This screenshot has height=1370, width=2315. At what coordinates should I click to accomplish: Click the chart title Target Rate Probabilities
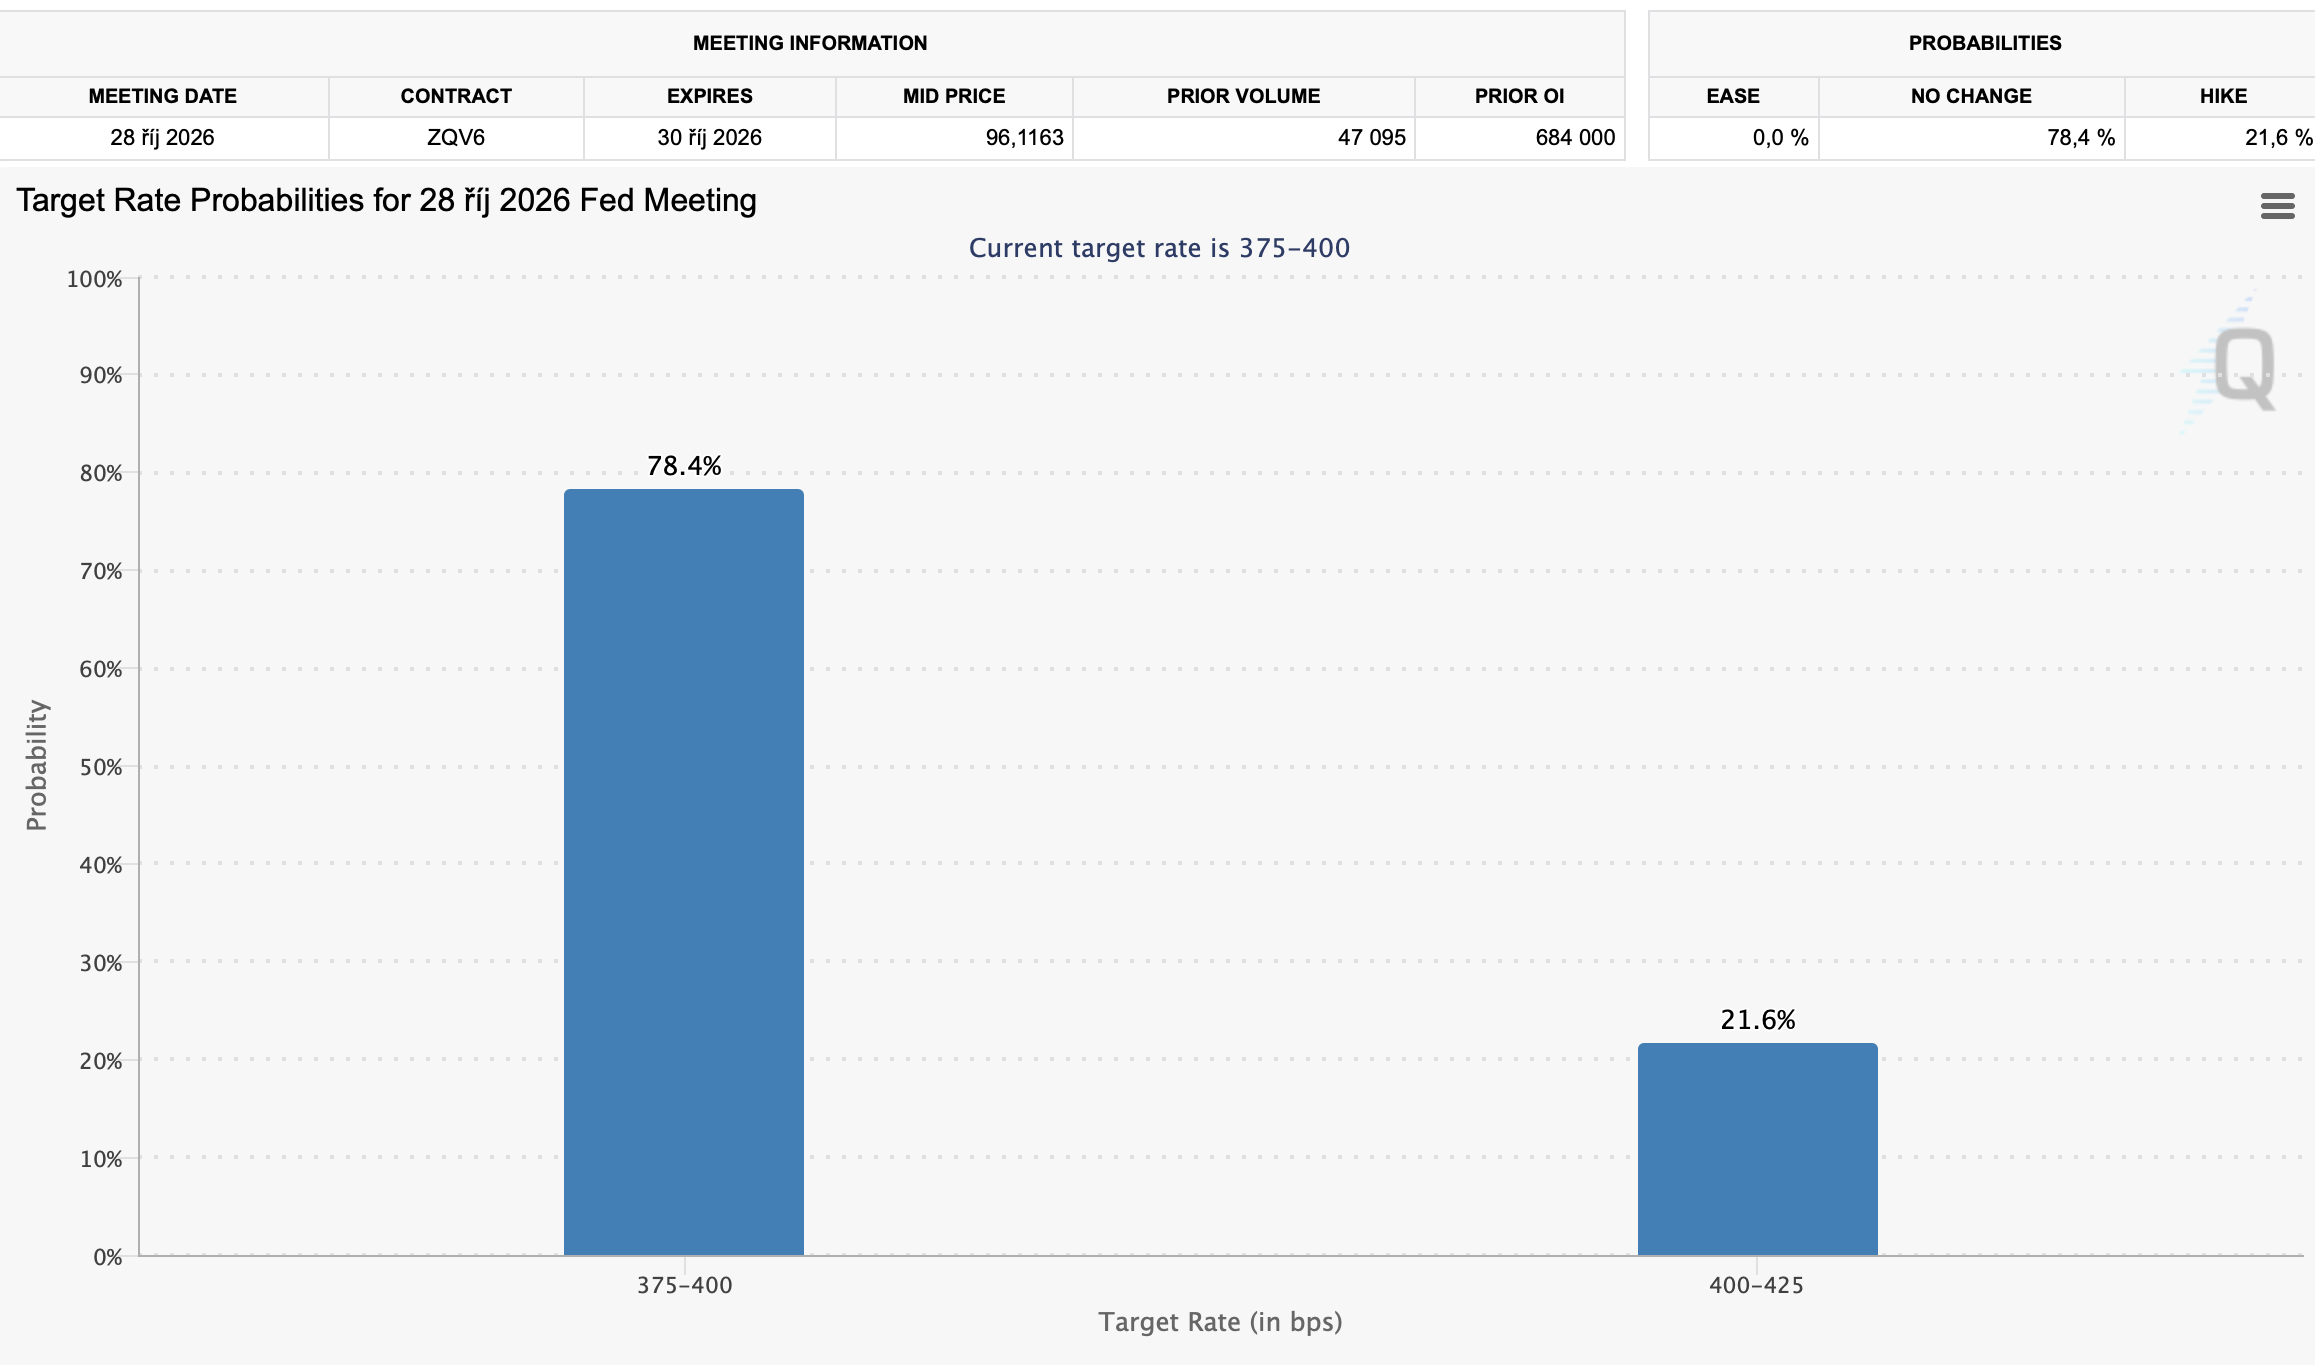[386, 201]
